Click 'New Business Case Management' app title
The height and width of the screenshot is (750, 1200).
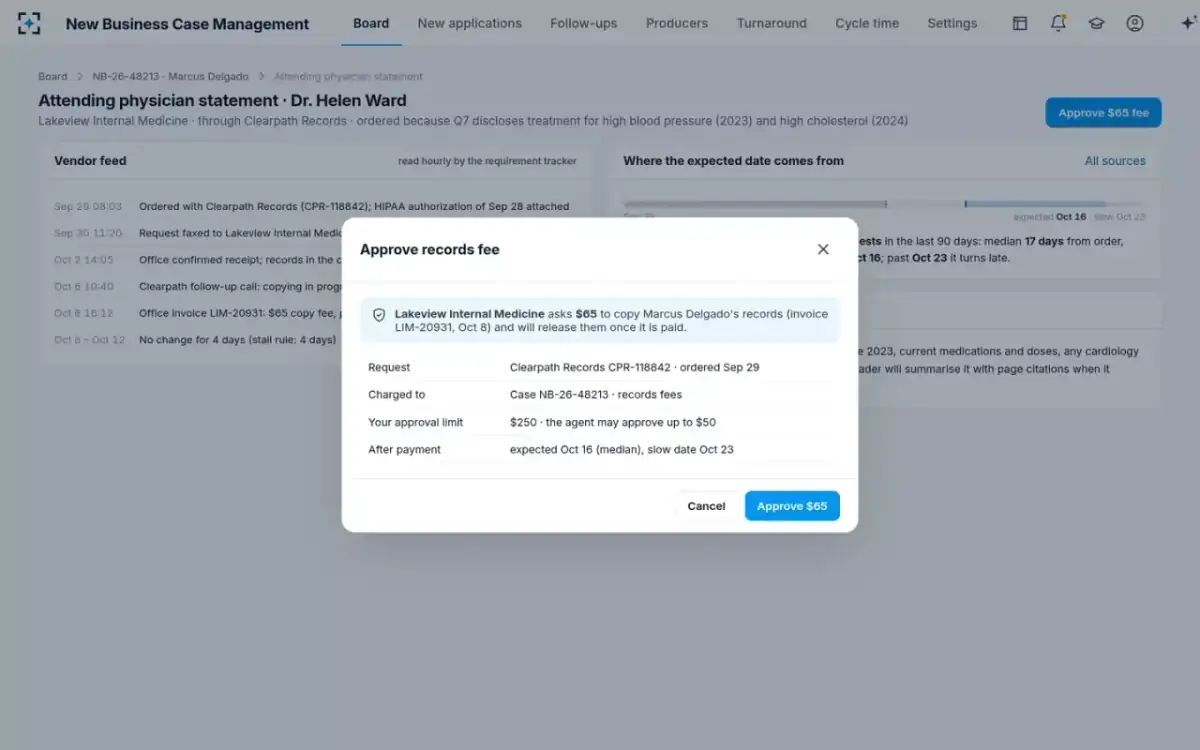(188, 23)
